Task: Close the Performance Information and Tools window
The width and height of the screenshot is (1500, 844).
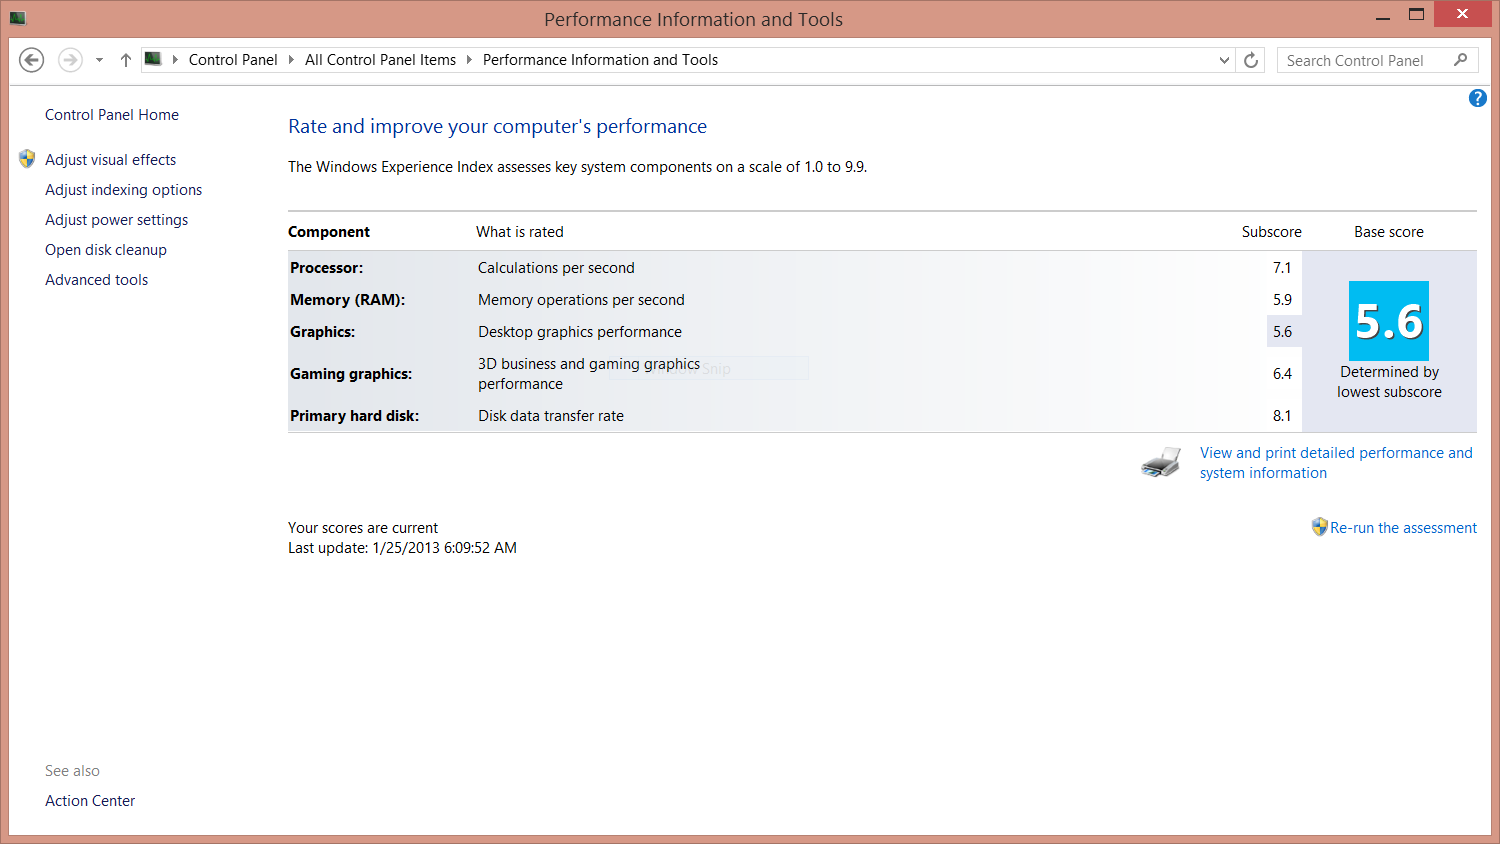Action: point(1462,14)
